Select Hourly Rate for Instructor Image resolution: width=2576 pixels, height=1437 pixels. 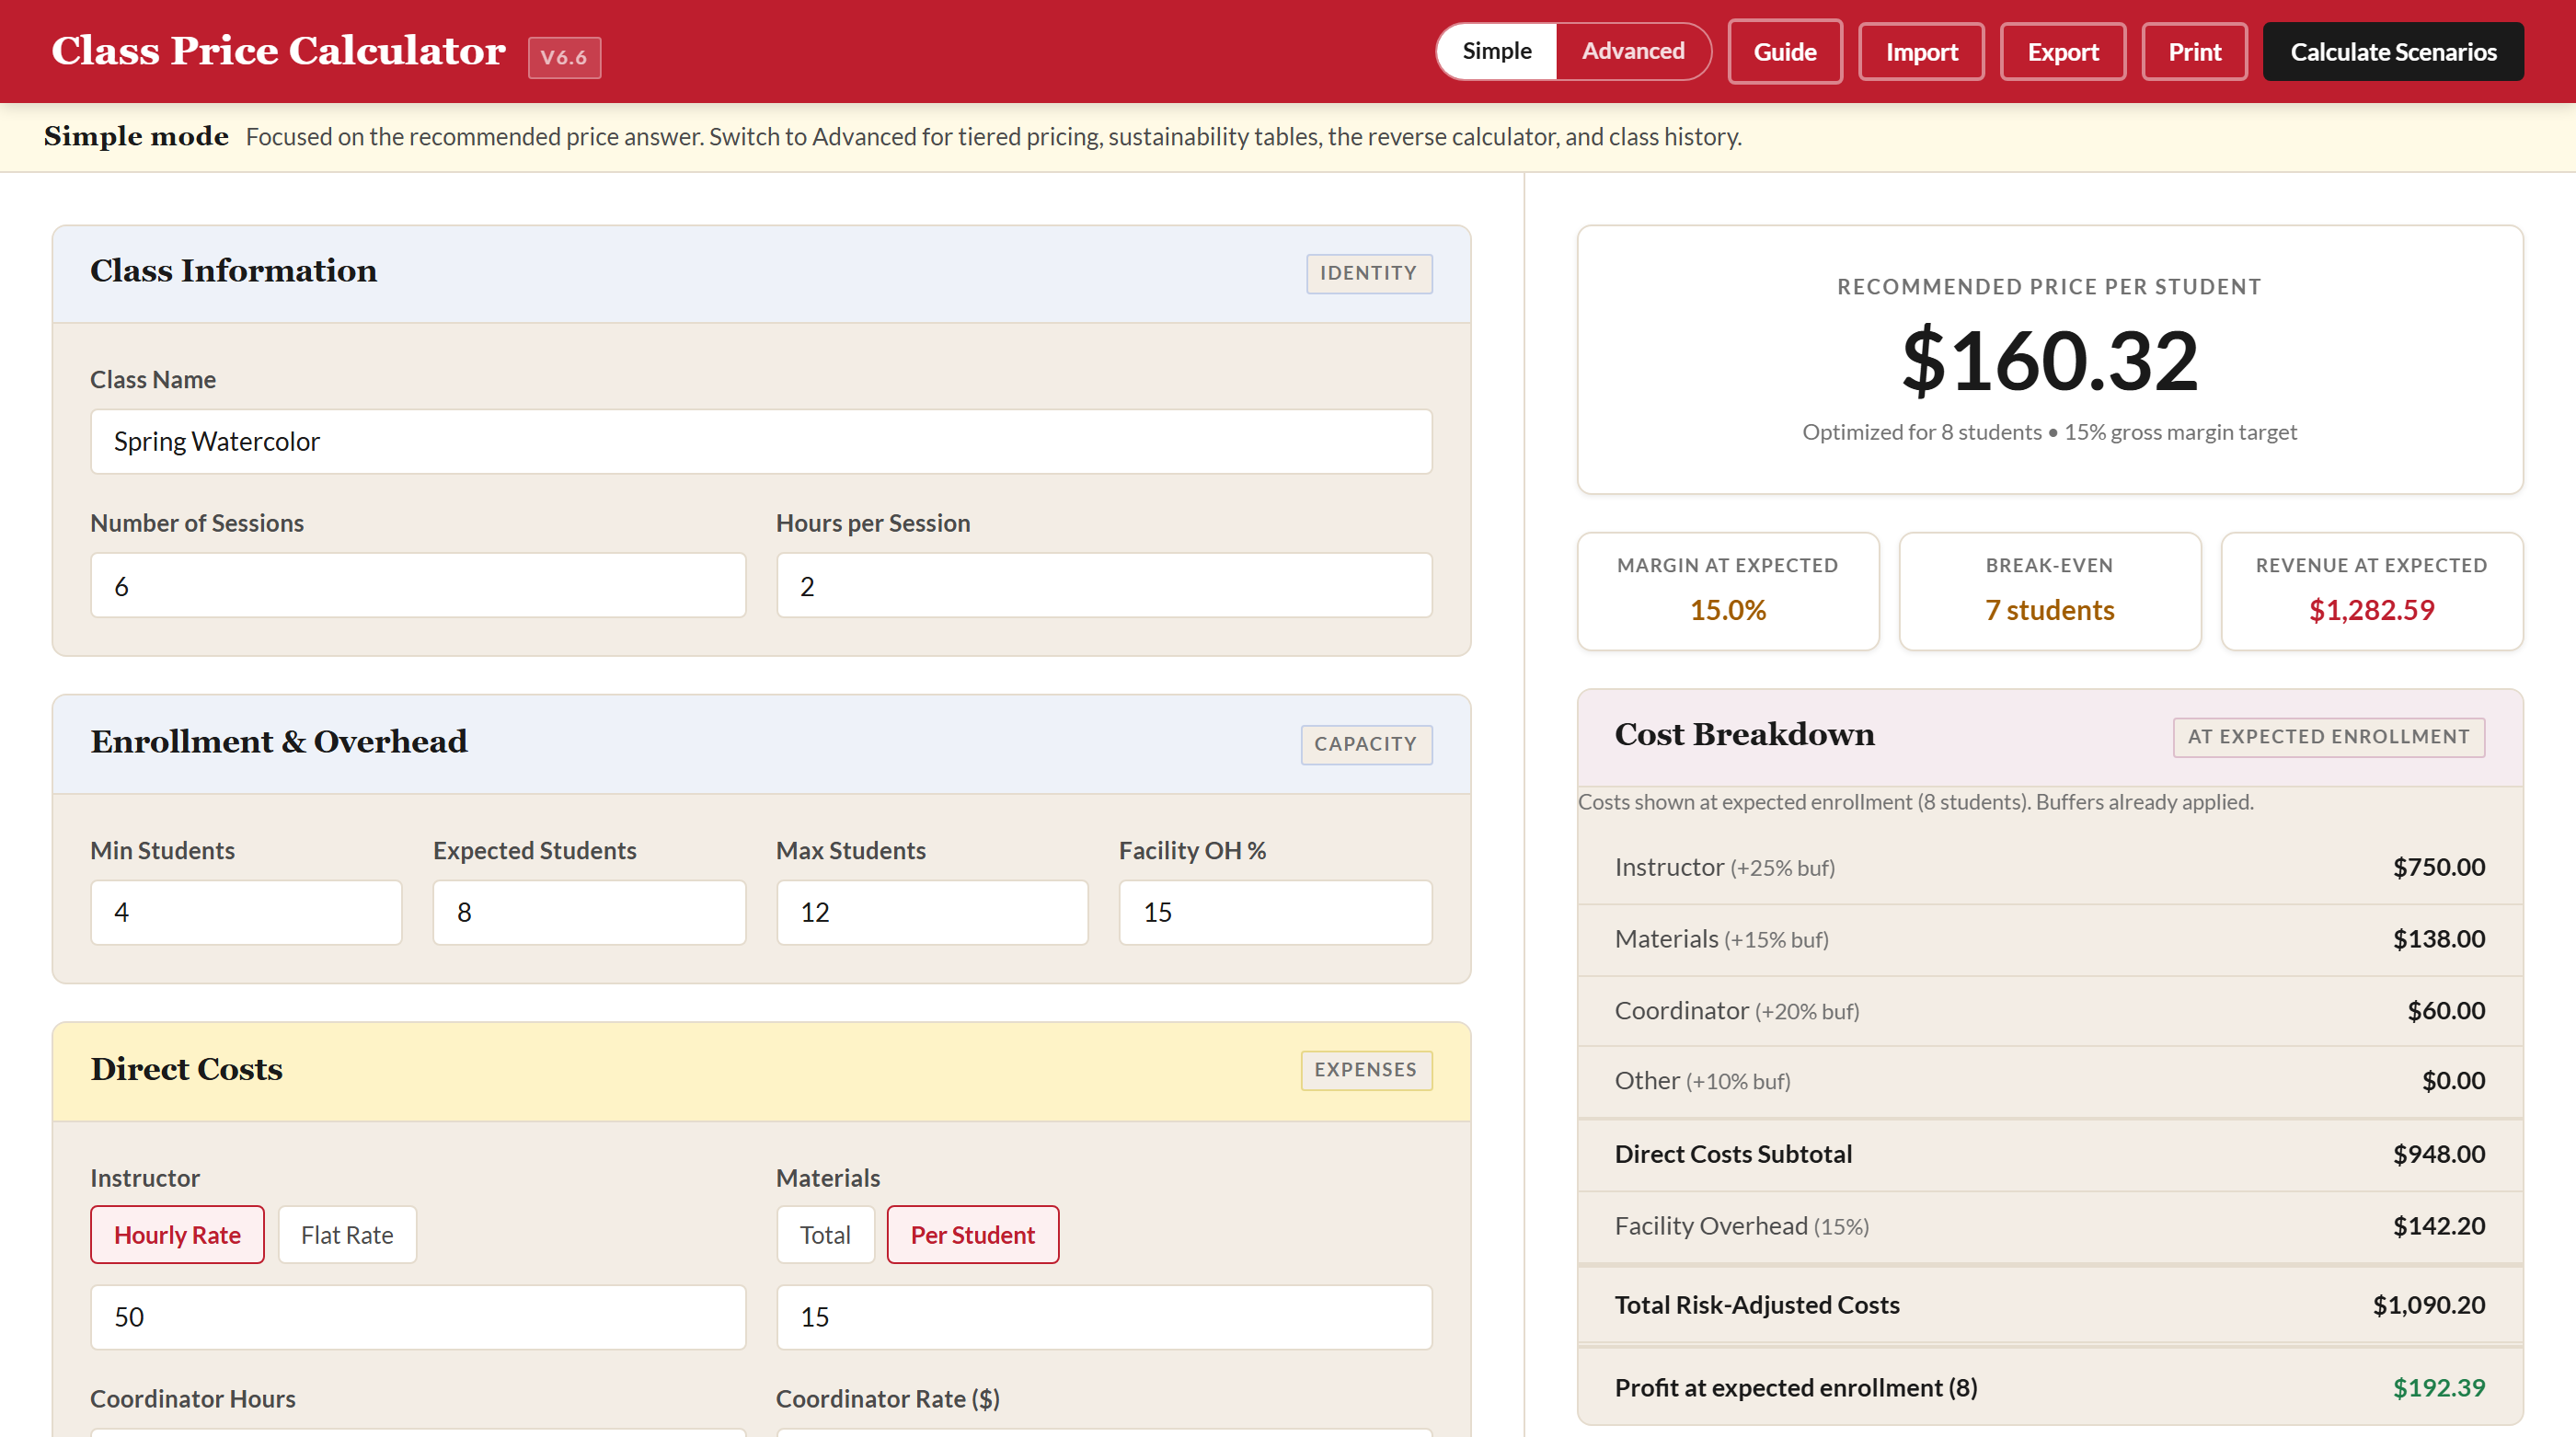click(177, 1234)
